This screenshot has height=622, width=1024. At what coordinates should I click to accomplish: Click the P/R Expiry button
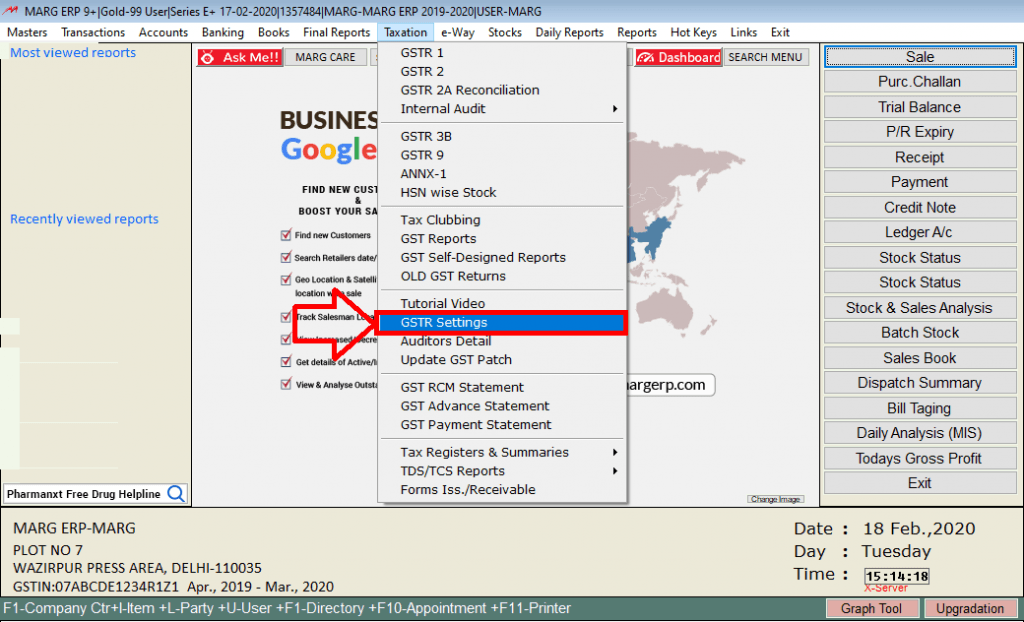point(920,132)
